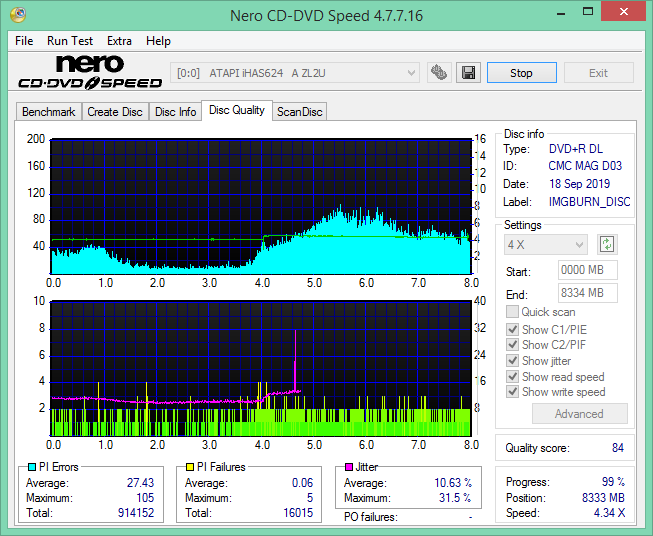The width and height of the screenshot is (653, 536).
Task: Click the refresh settings icon beside speed
Action: click(607, 244)
